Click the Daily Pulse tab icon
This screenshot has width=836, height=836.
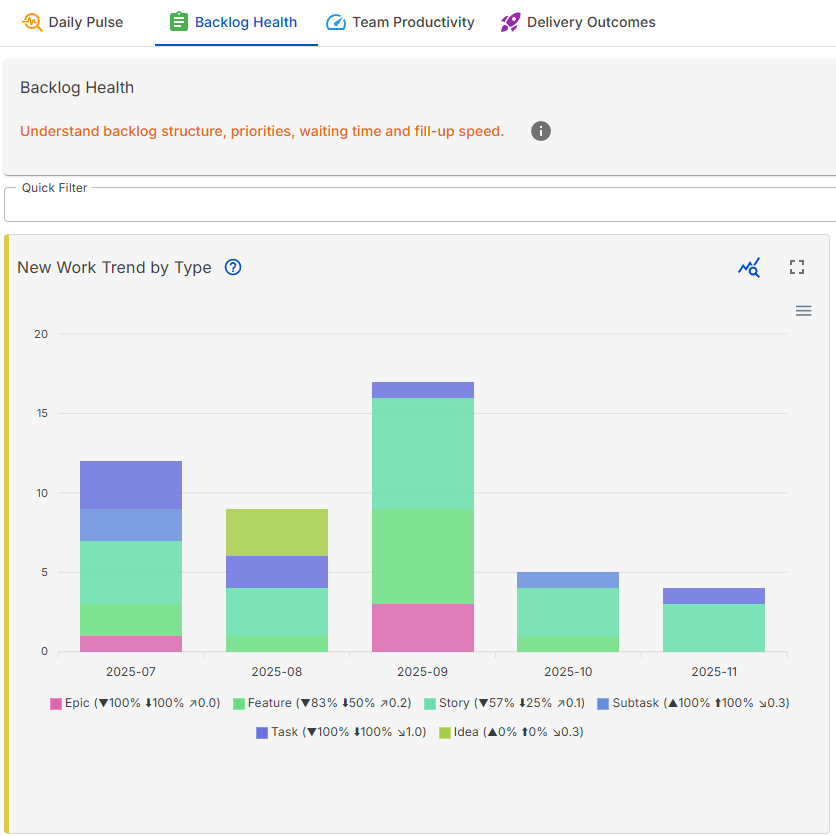click(x=32, y=22)
